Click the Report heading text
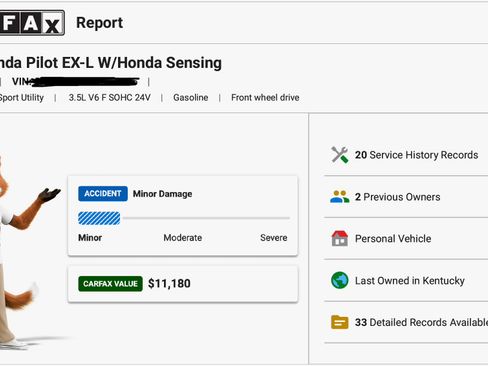Screen dimensions: 488x366 (x=99, y=23)
